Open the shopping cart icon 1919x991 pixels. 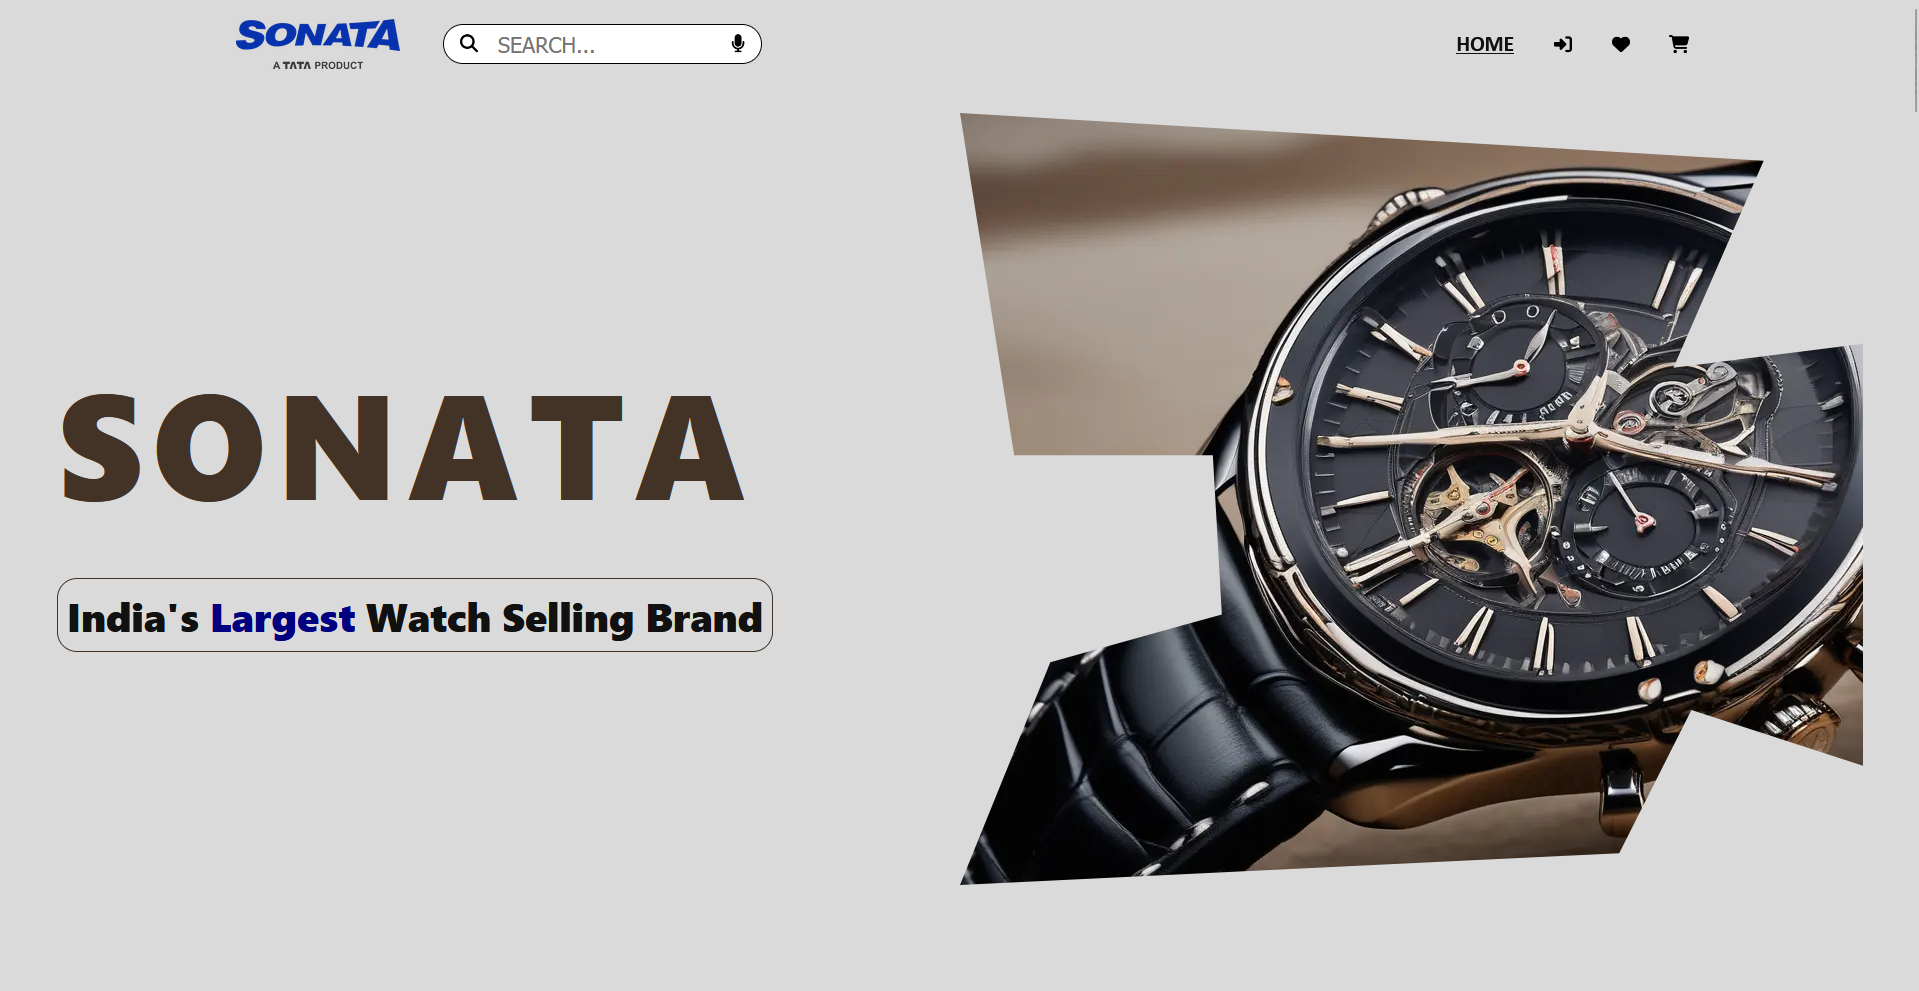pos(1679,44)
